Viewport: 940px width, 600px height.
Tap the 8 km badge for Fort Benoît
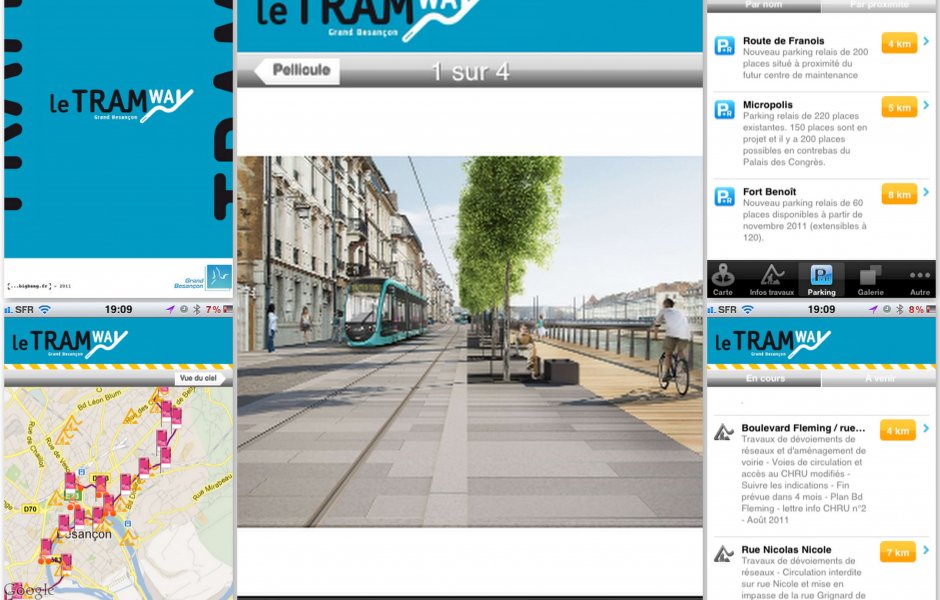click(899, 194)
